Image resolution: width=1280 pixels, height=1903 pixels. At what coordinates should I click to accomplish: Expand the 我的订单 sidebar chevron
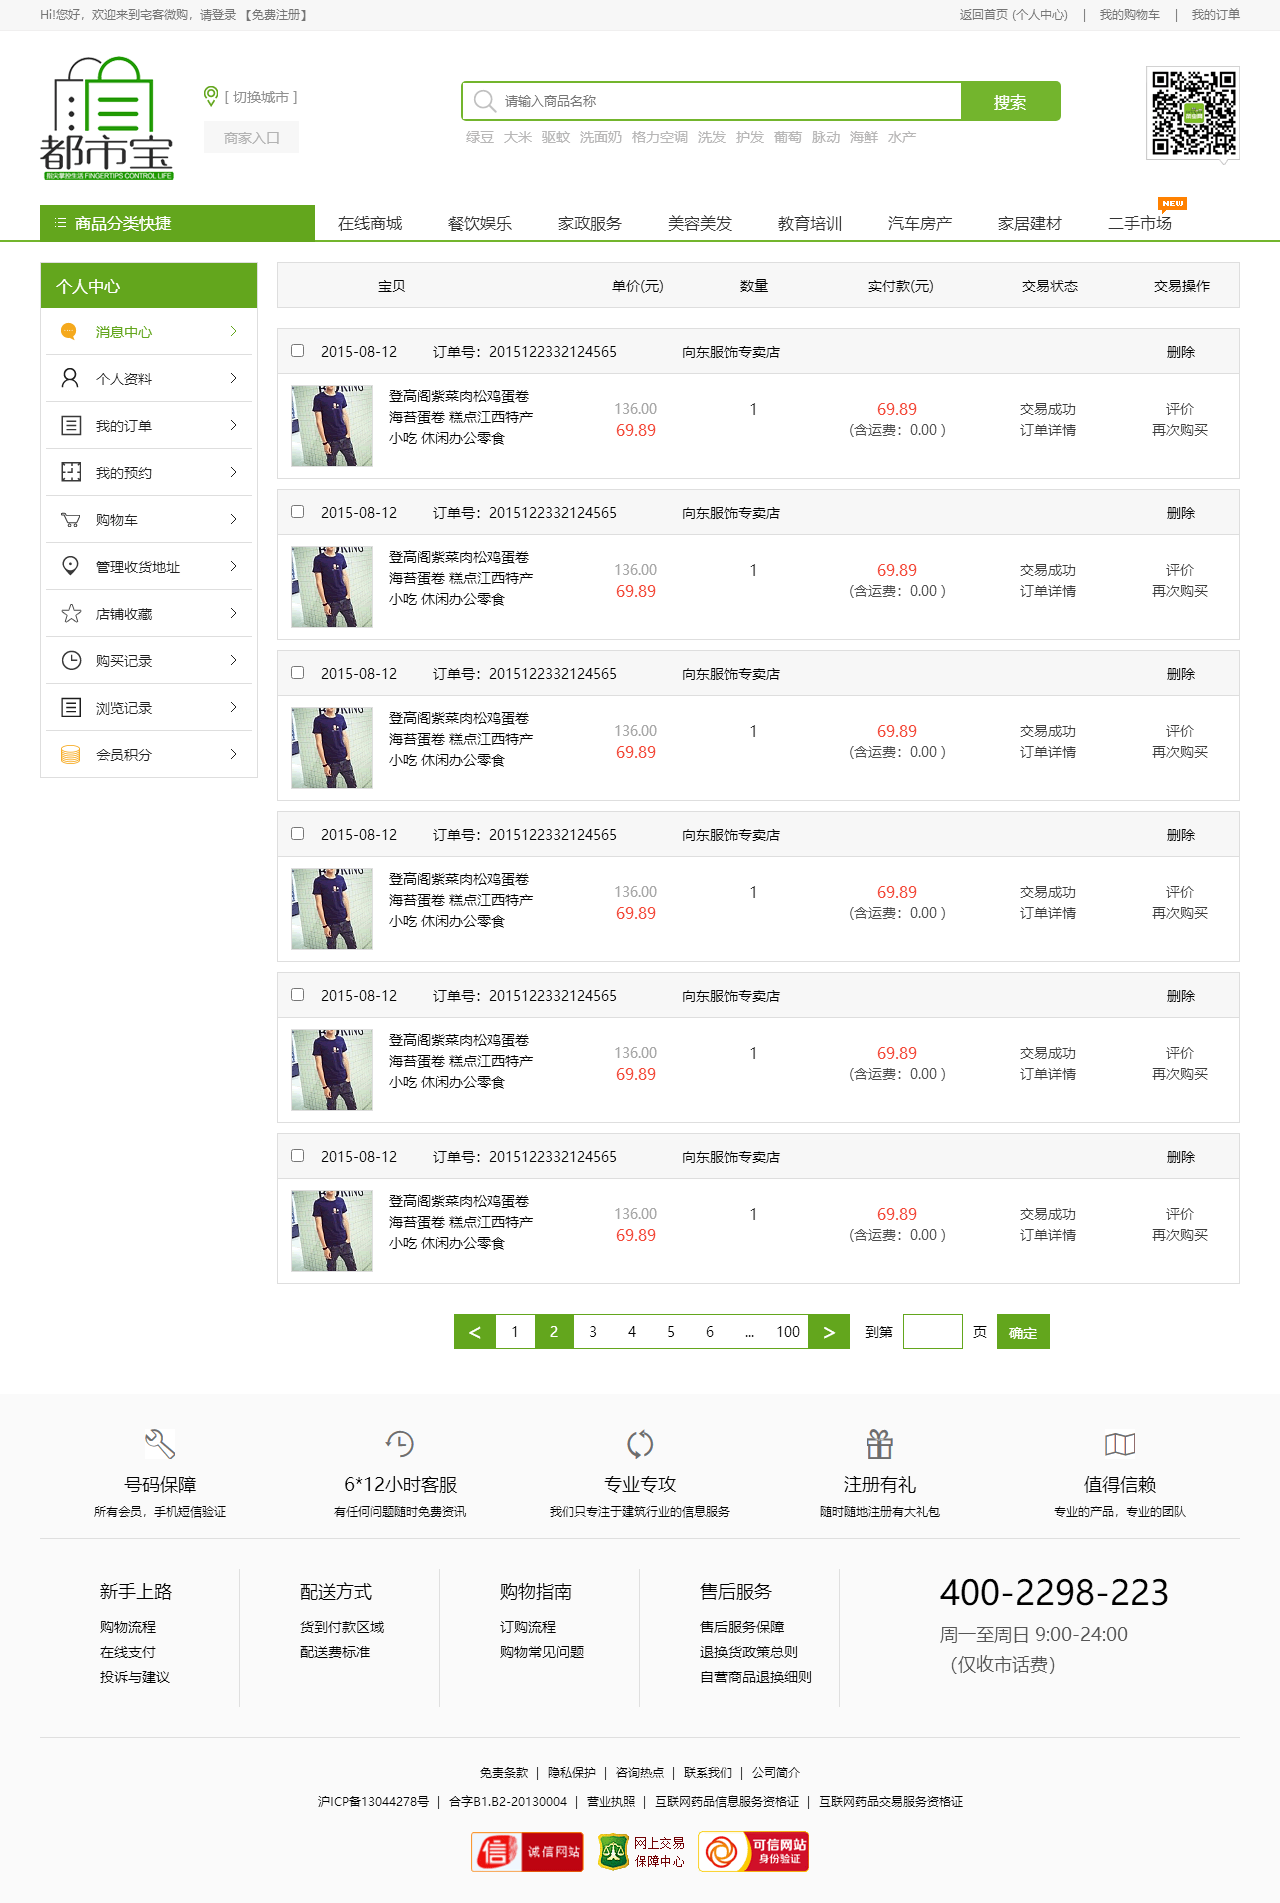pyautogui.click(x=233, y=425)
